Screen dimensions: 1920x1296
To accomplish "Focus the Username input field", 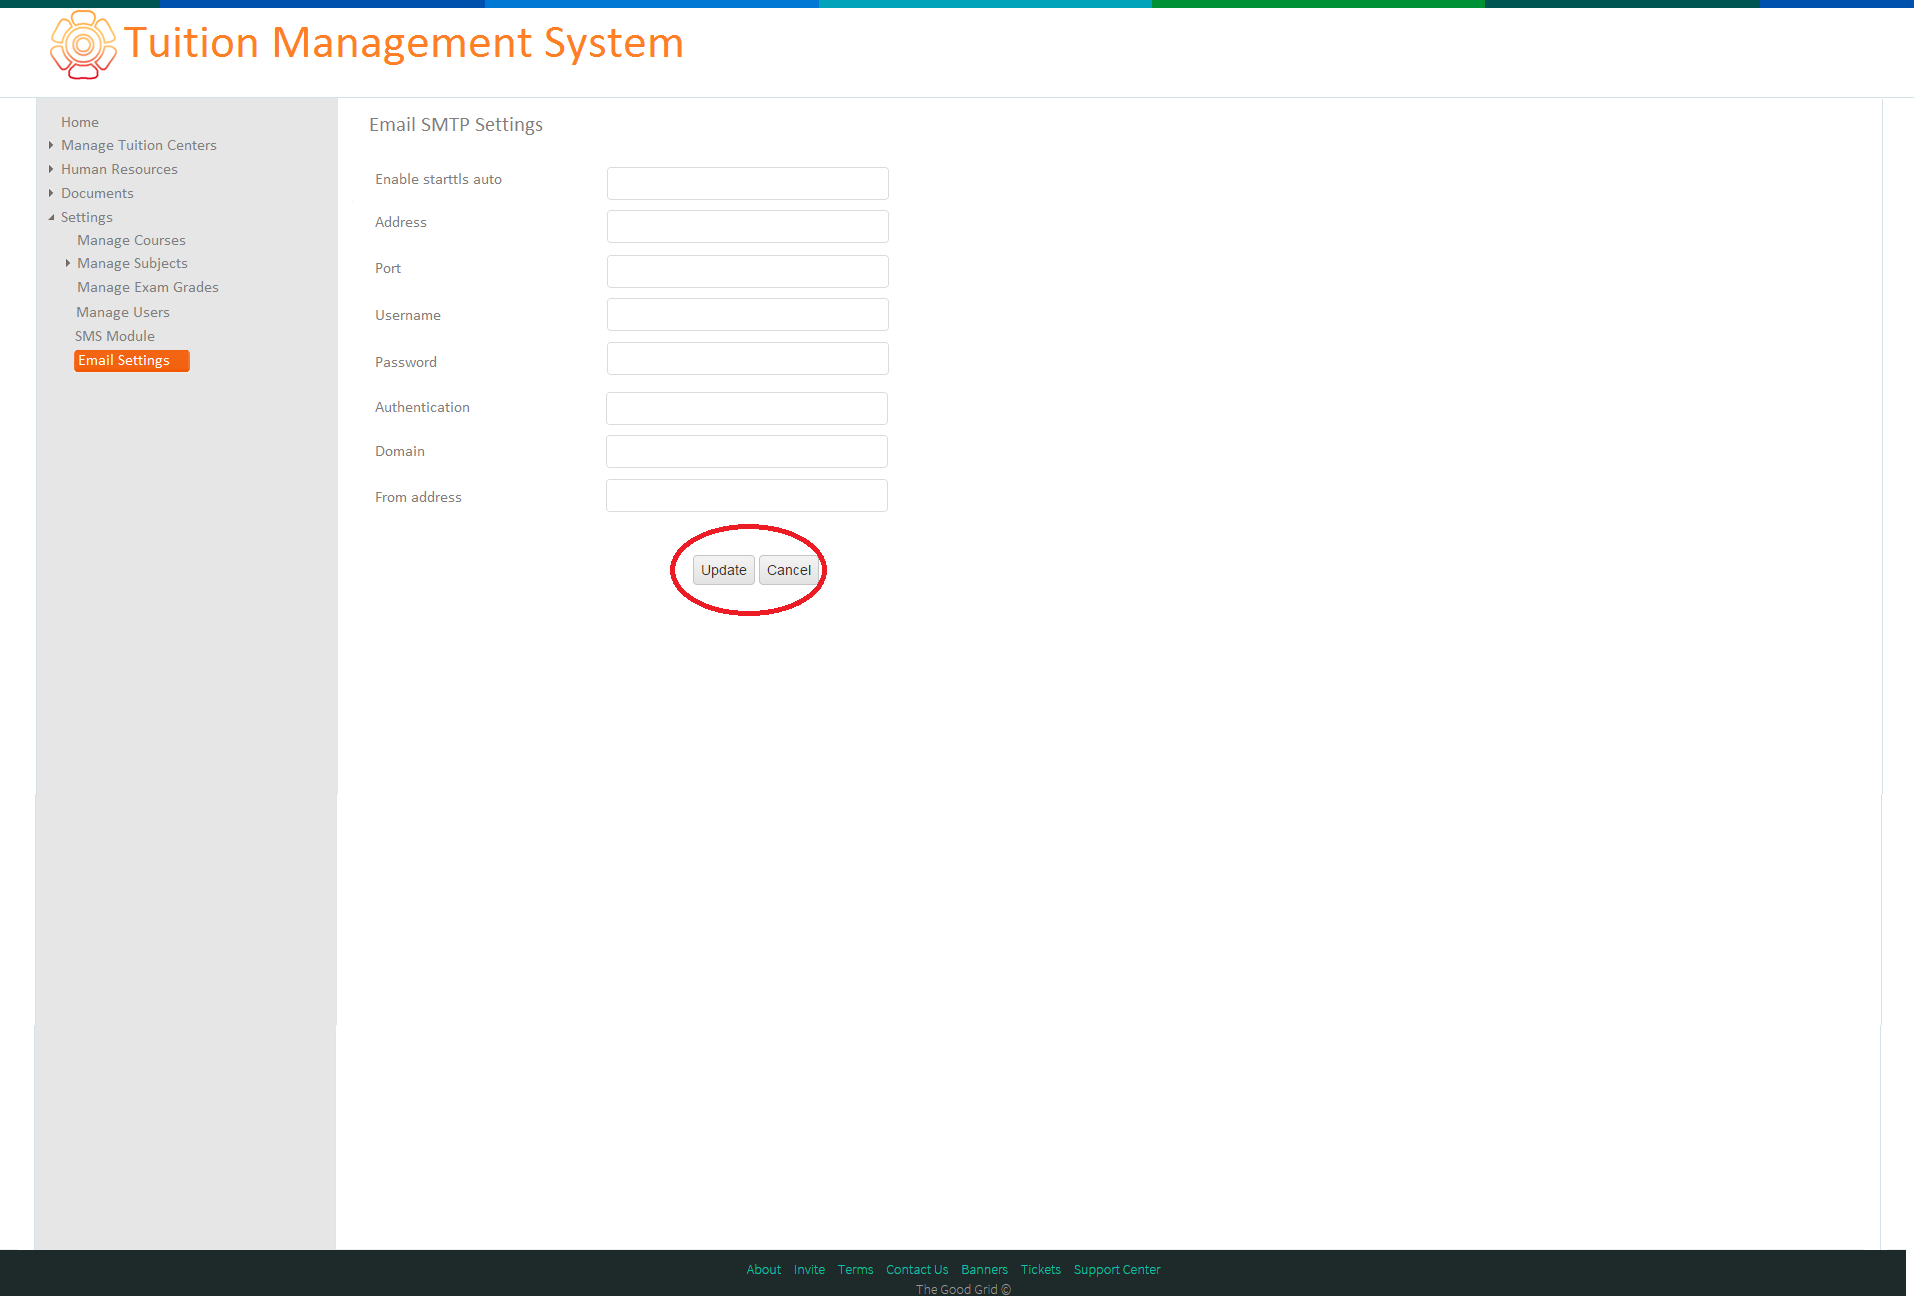I will click(x=747, y=314).
